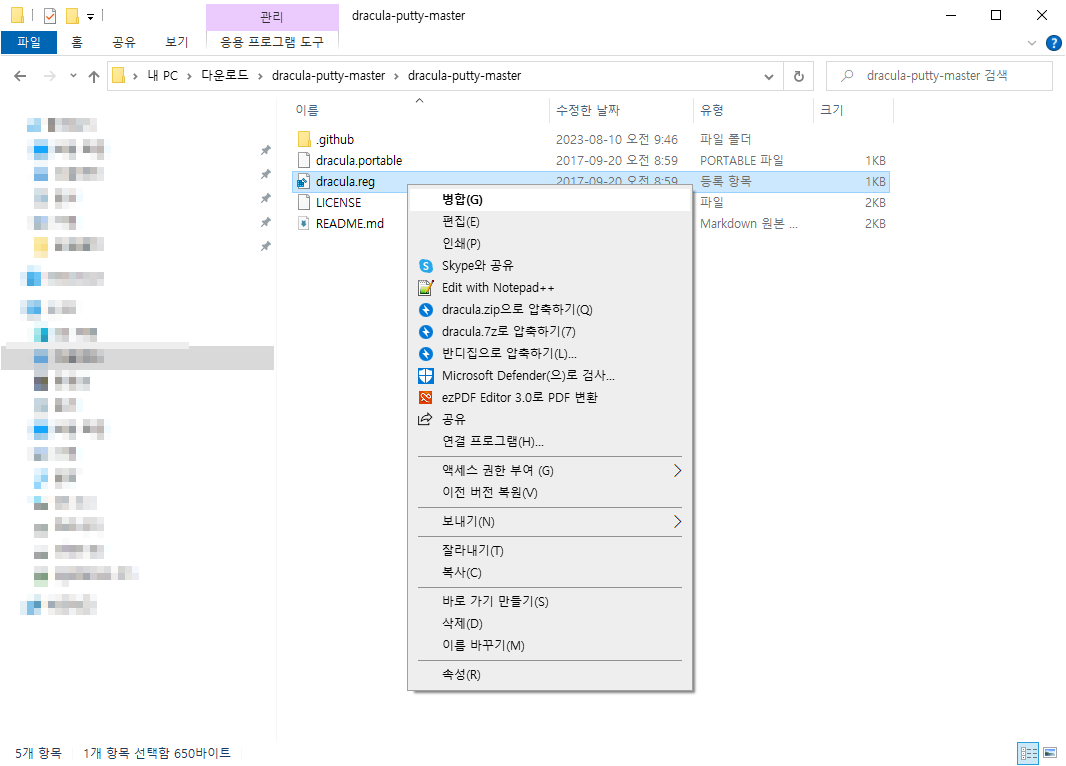Click first dracula-putty-master breadcrumb
This screenshot has width=1066, height=766.
point(328,76)
